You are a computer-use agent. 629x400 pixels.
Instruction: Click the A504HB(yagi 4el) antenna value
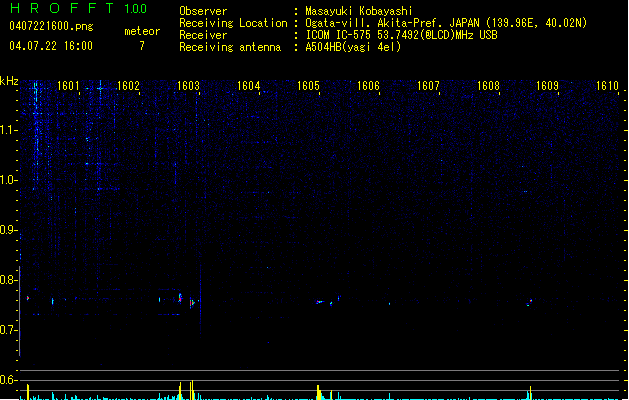[353, 47]
